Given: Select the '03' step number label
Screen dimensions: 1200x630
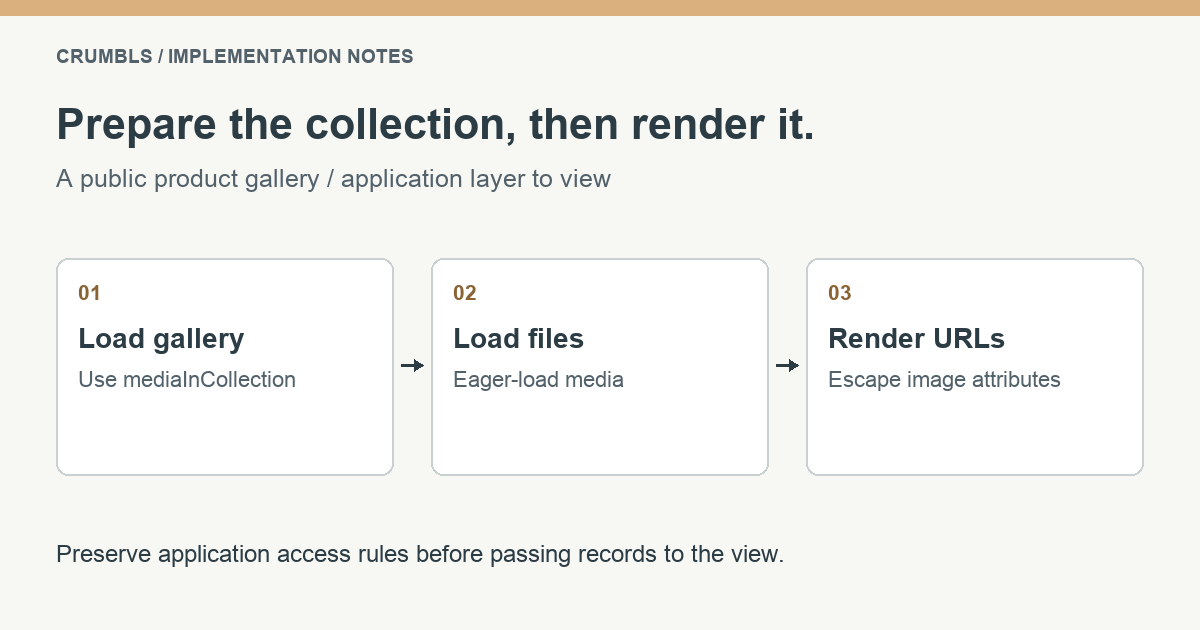Looking at the screenshot, I should click(840, 293).
